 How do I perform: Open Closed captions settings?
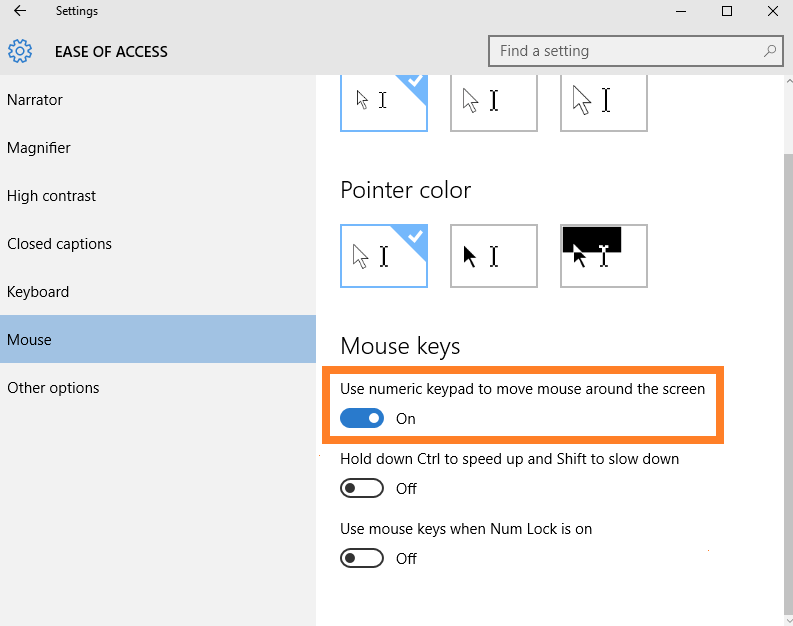(x=59, y=244)
